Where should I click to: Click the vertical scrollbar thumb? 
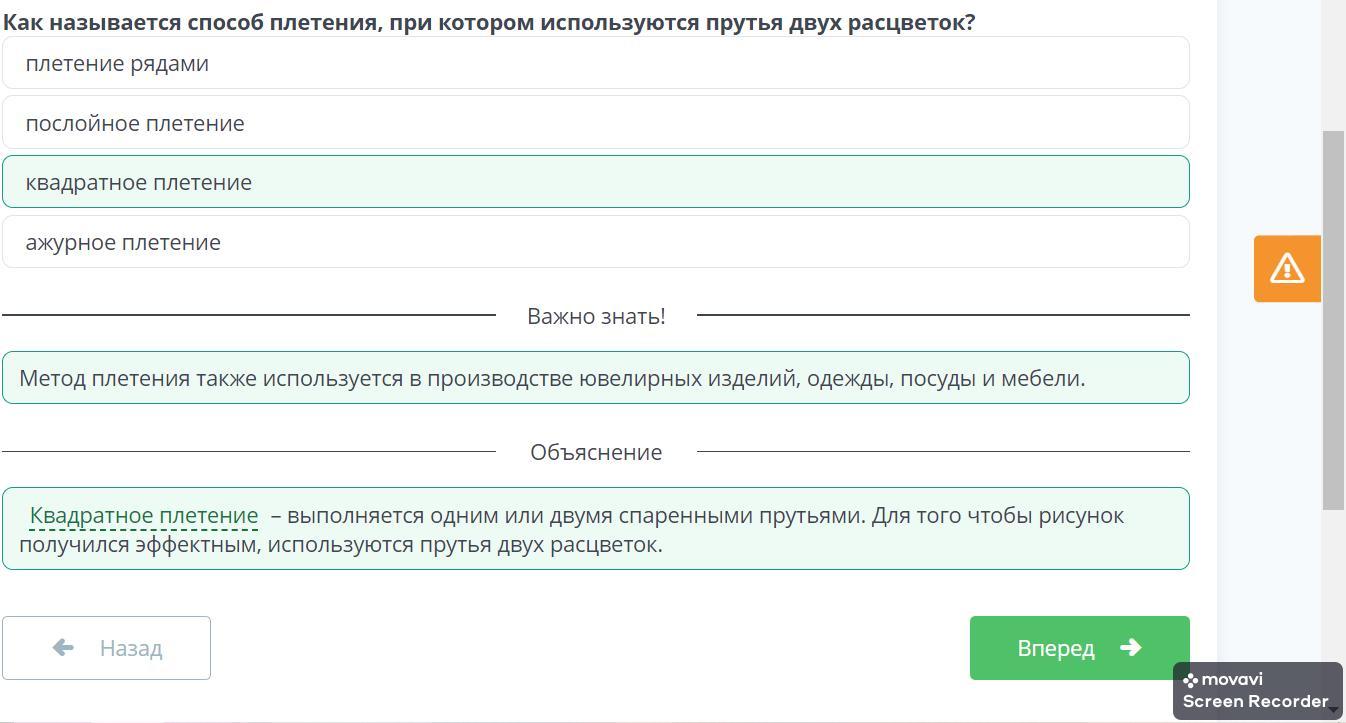click(1334, 320)
